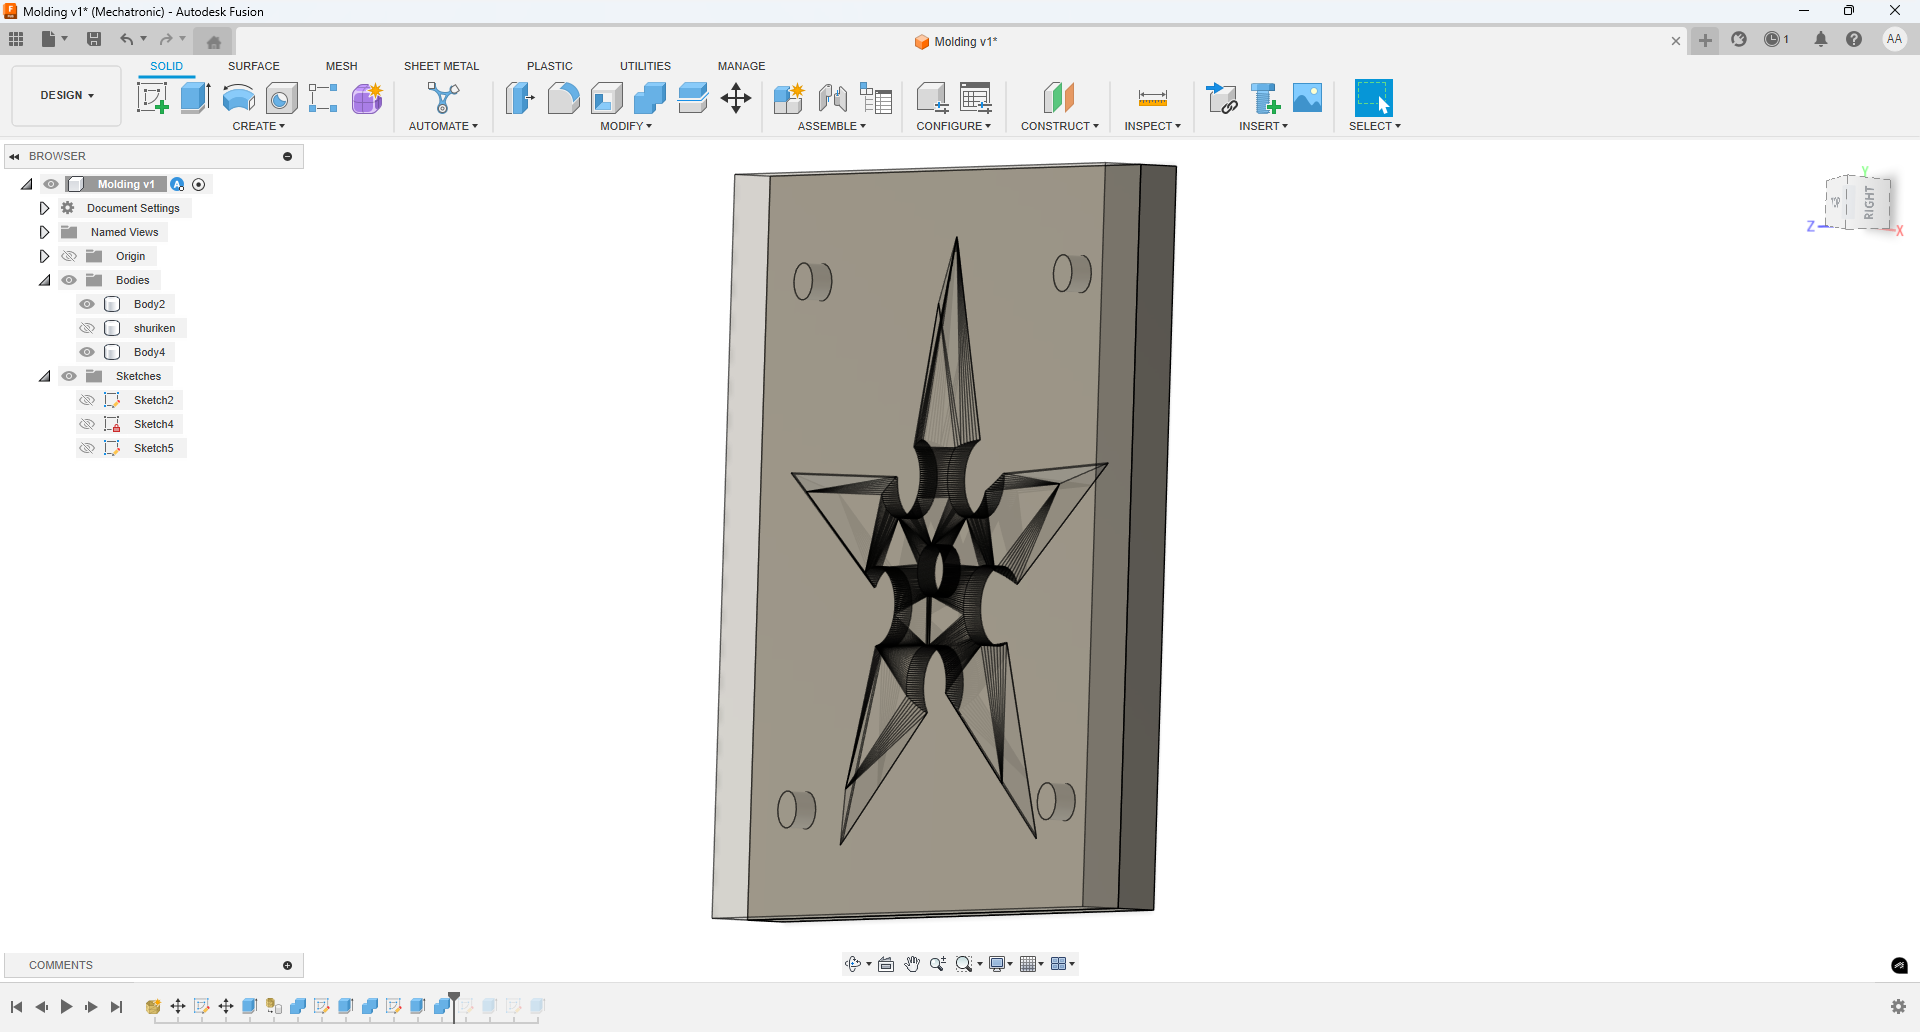Show Sketch4 using its eye icon
The height and width of the screenshot is (1032, 1920).
coord(87,424)
